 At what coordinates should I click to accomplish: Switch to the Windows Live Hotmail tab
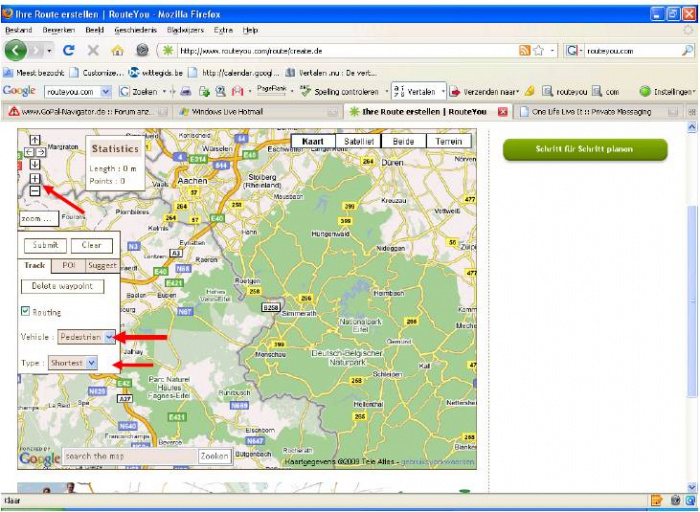[257, 112]
